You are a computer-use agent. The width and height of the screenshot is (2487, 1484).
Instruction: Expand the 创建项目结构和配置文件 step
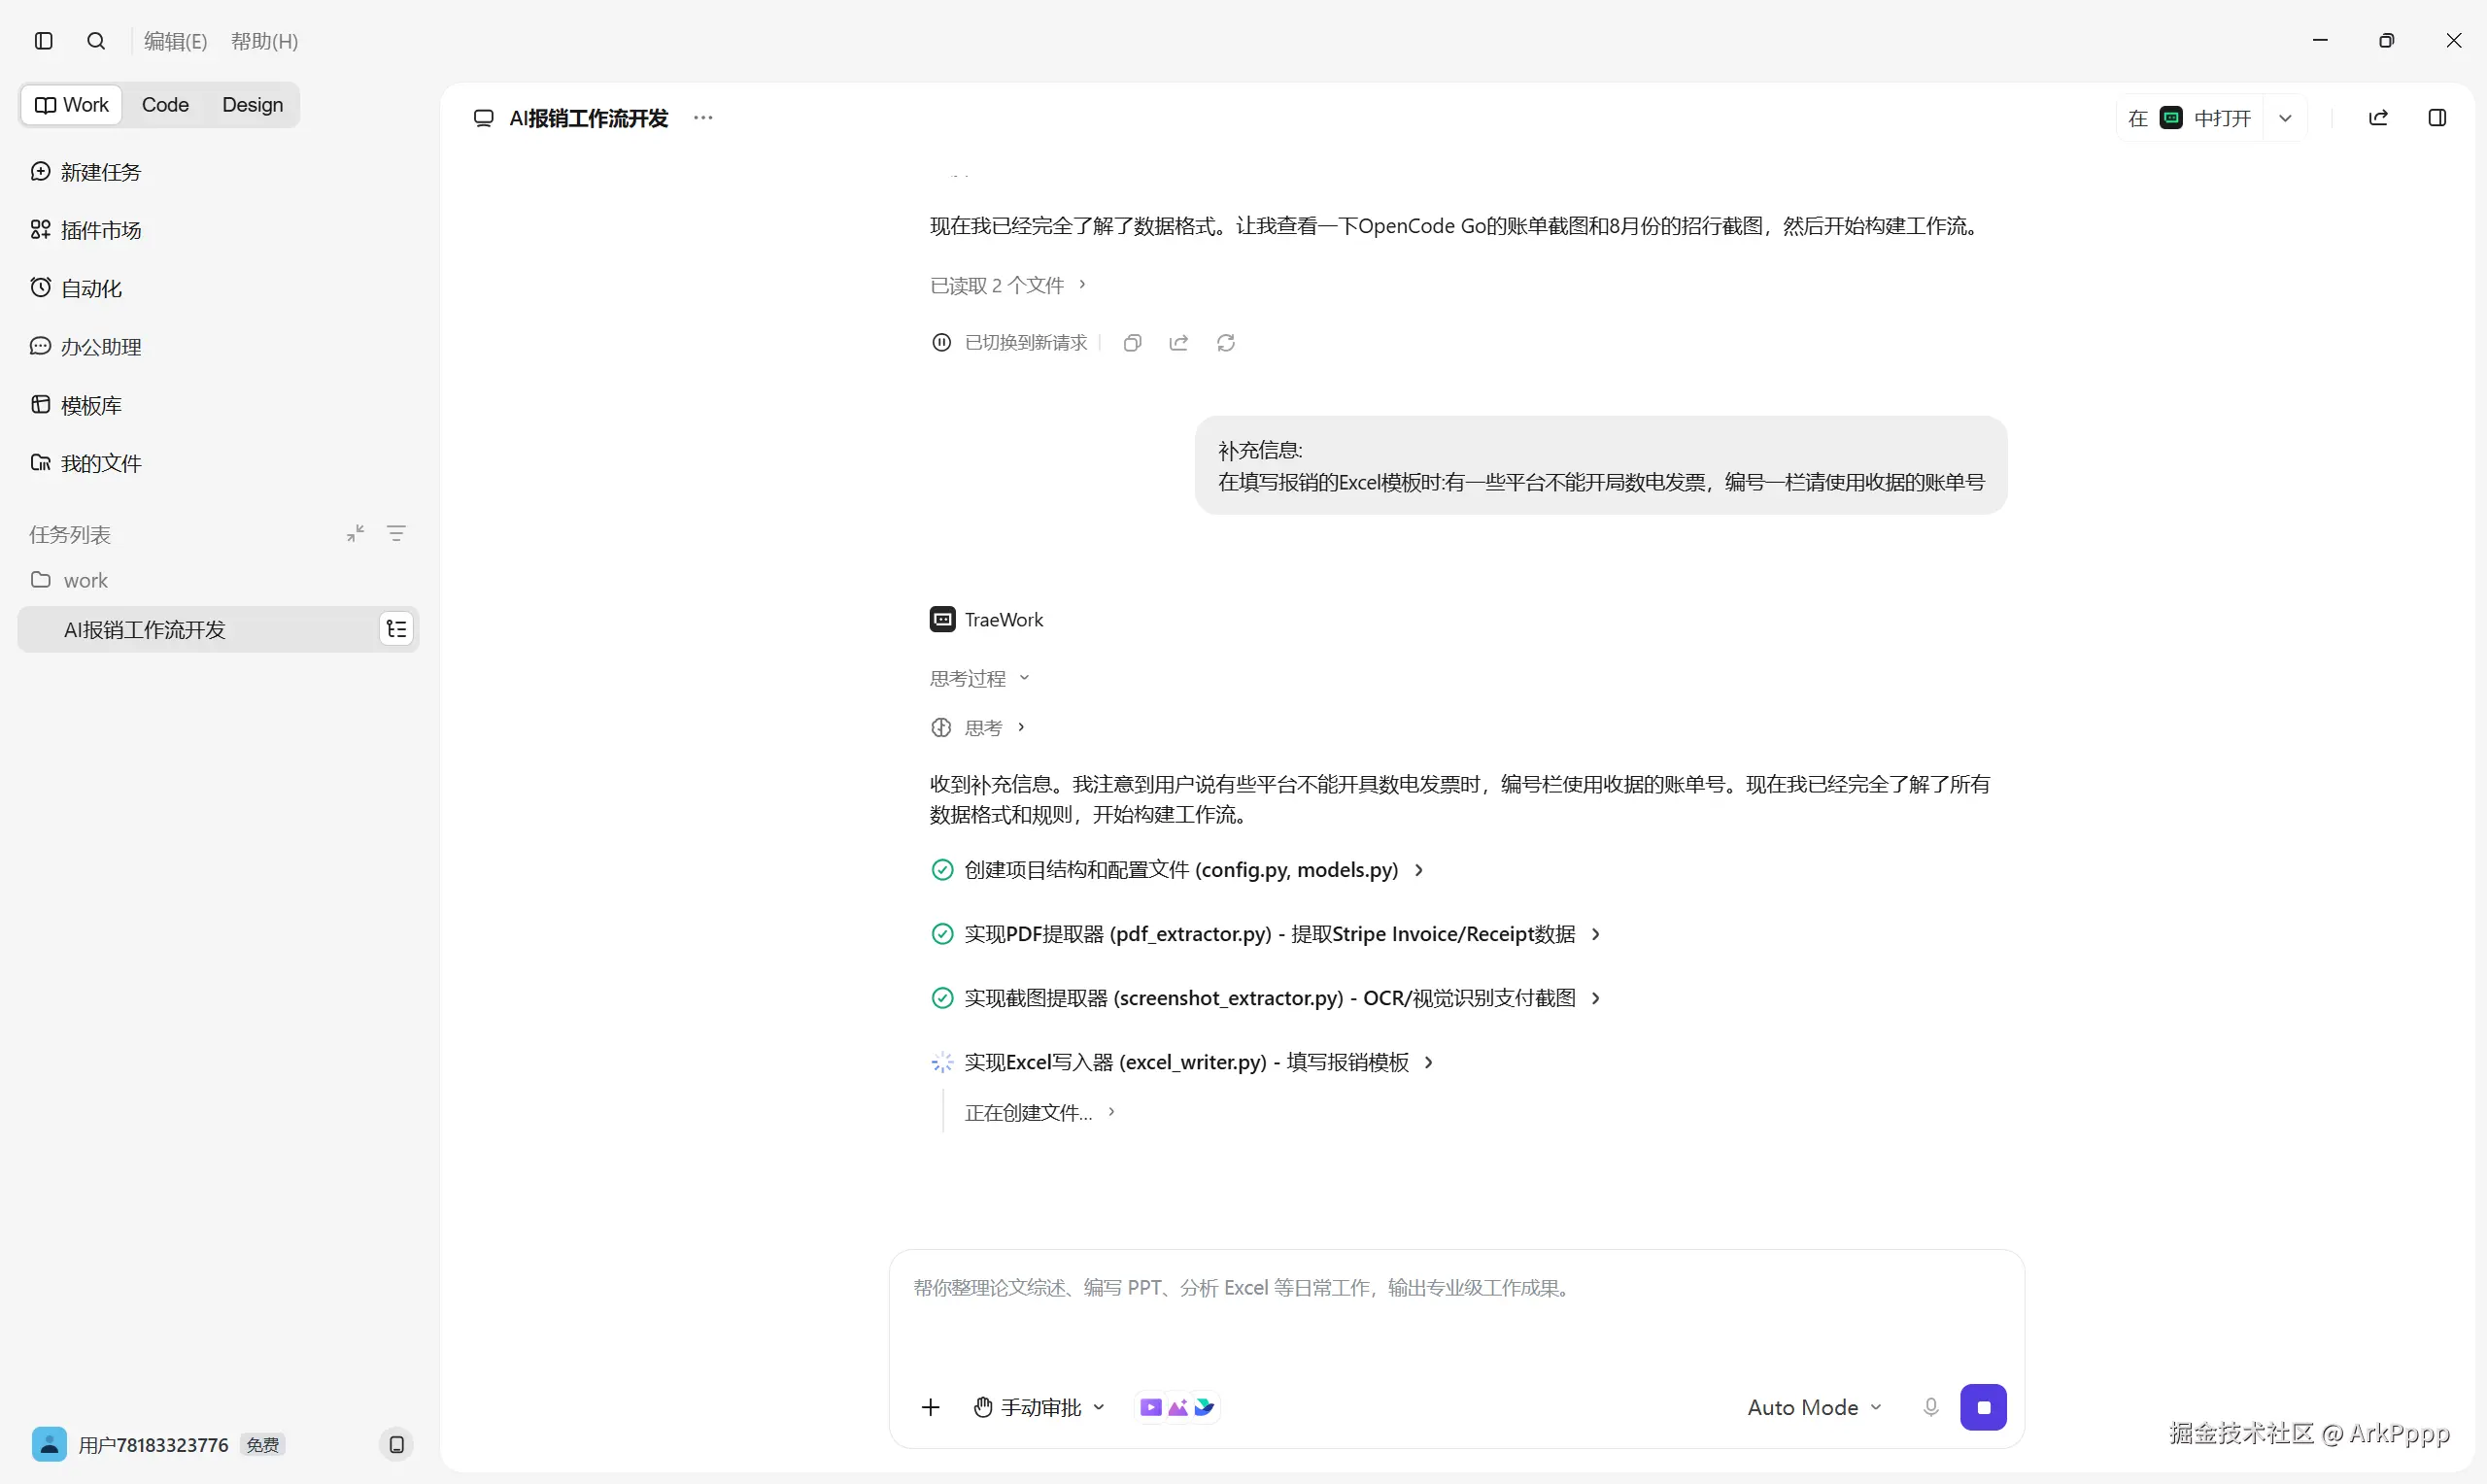click(1177, 870)
